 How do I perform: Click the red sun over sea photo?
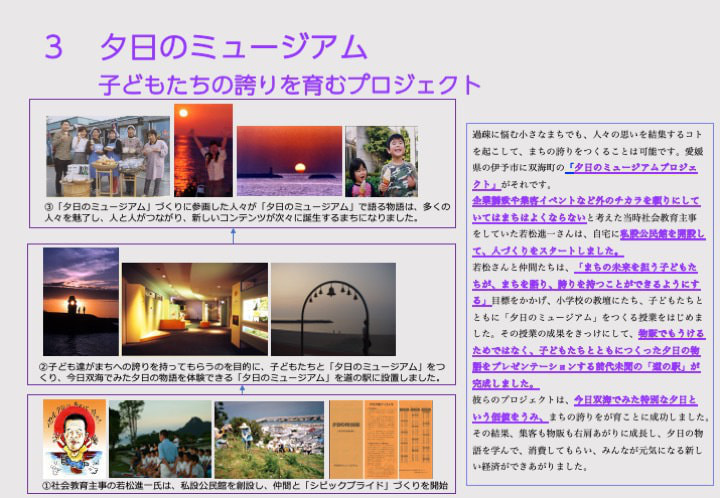pyautogui.click(x=289, y=161)
